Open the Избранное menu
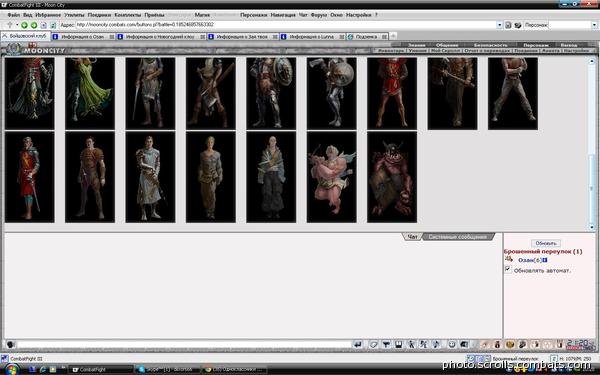This screenshot has height=375, width=600. [x=48, y=15]
